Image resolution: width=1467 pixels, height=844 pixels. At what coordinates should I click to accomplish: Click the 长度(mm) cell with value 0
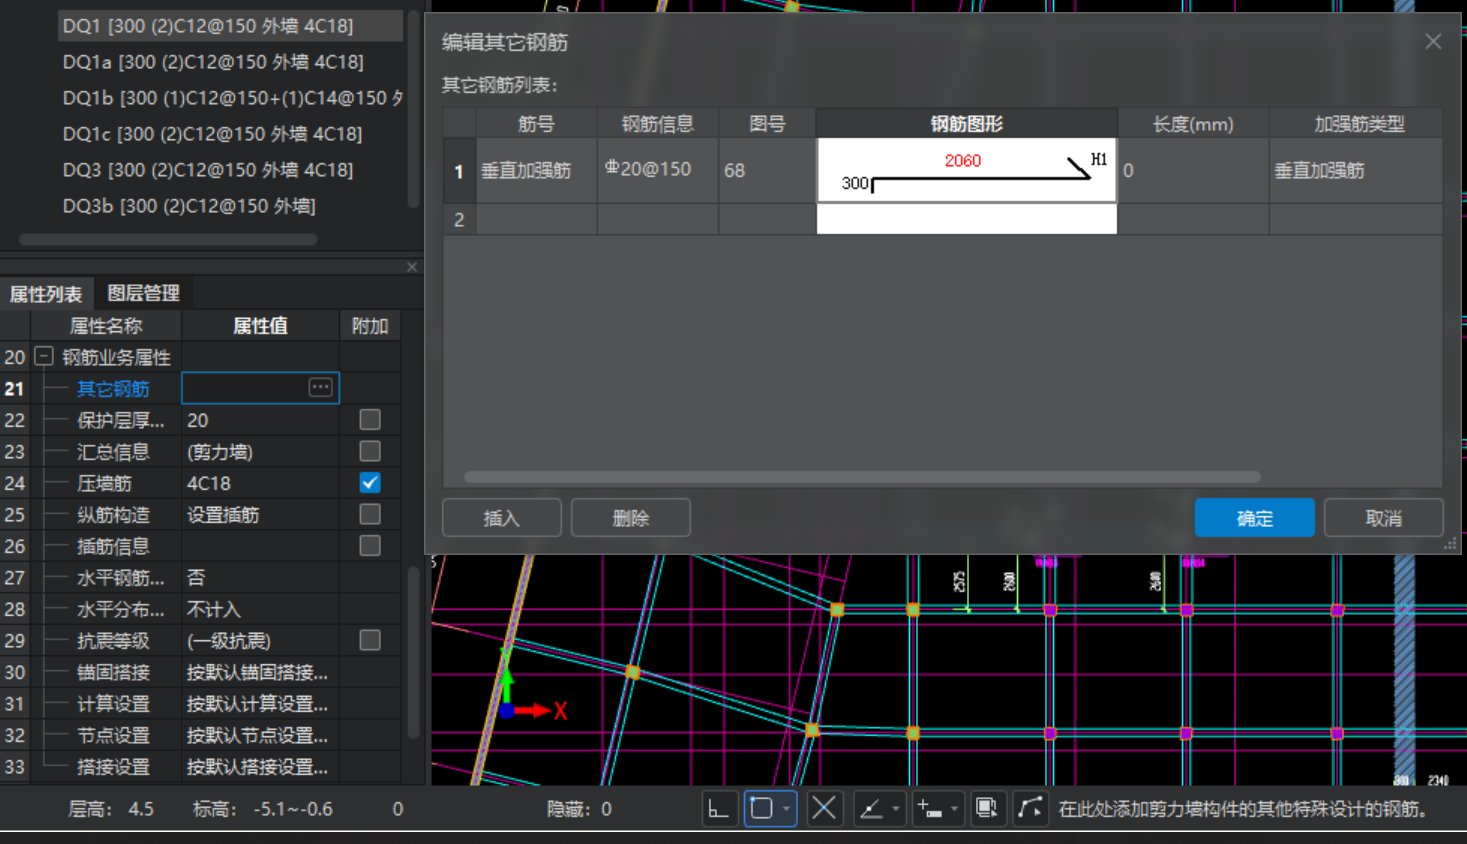(1193, 171)
